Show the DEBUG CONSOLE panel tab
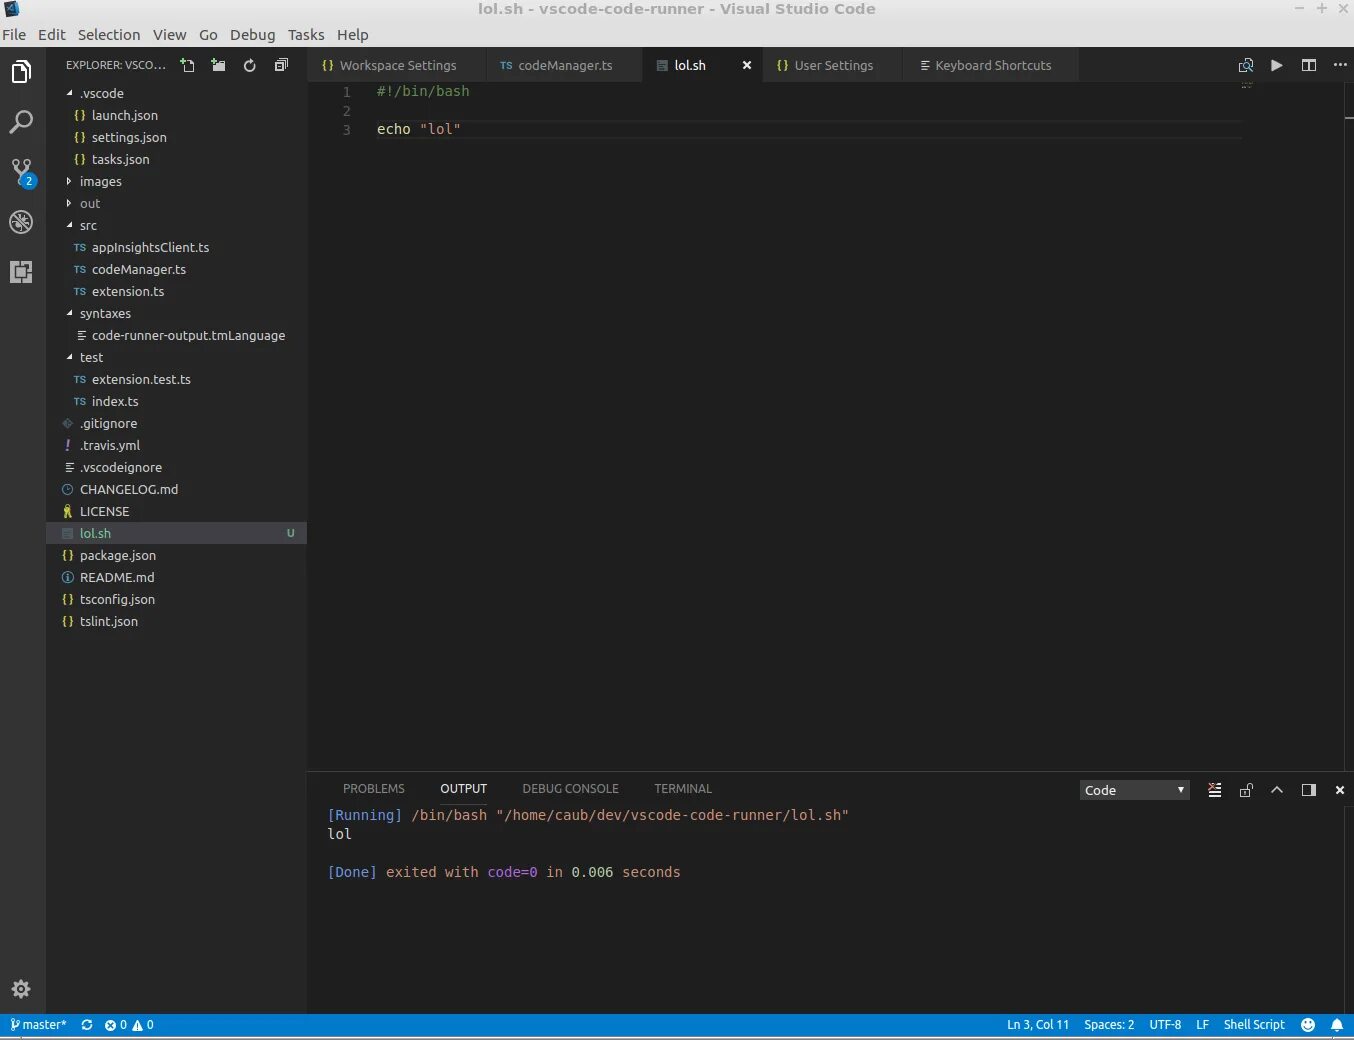The image size is (1354, 1040). (x=570, y=789)
